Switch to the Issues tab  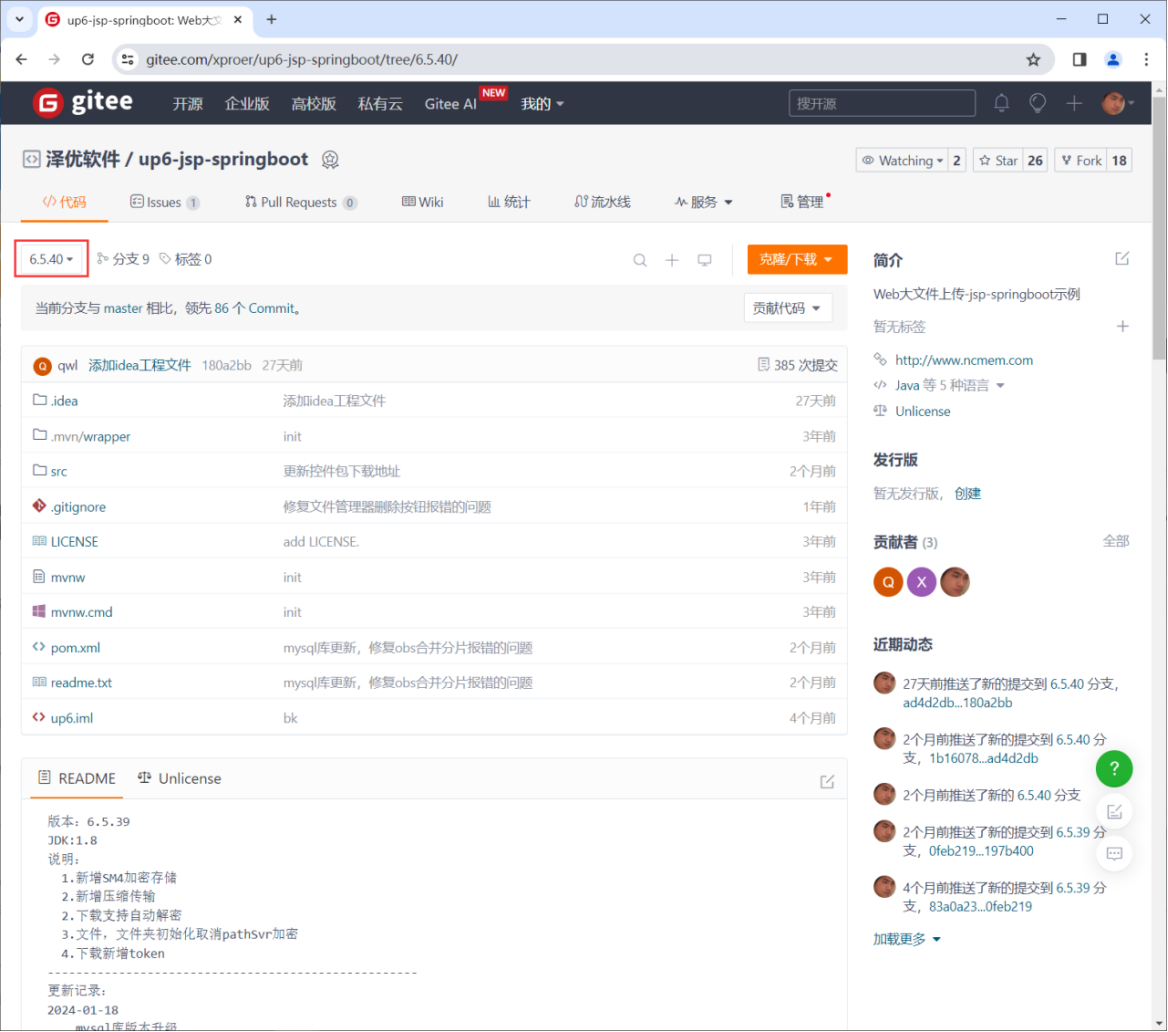[x=164, y=201]
